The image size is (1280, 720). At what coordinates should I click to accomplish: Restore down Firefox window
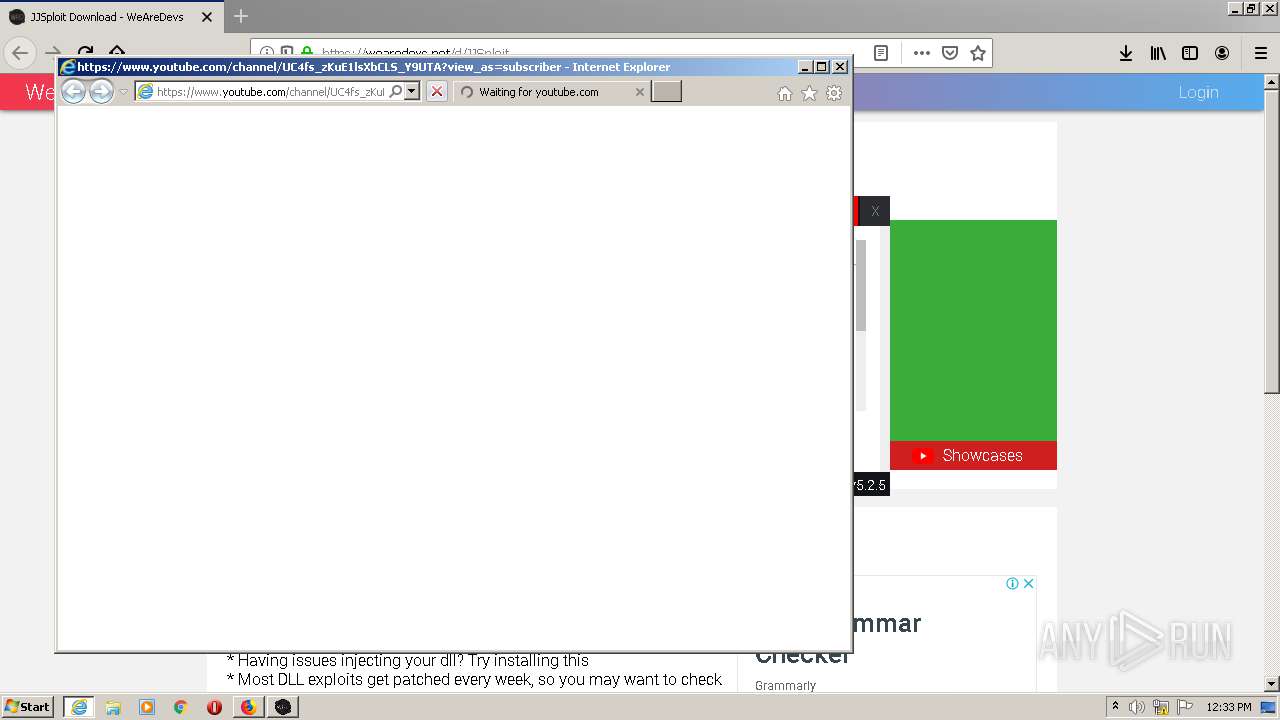[x=1251, y=8]
